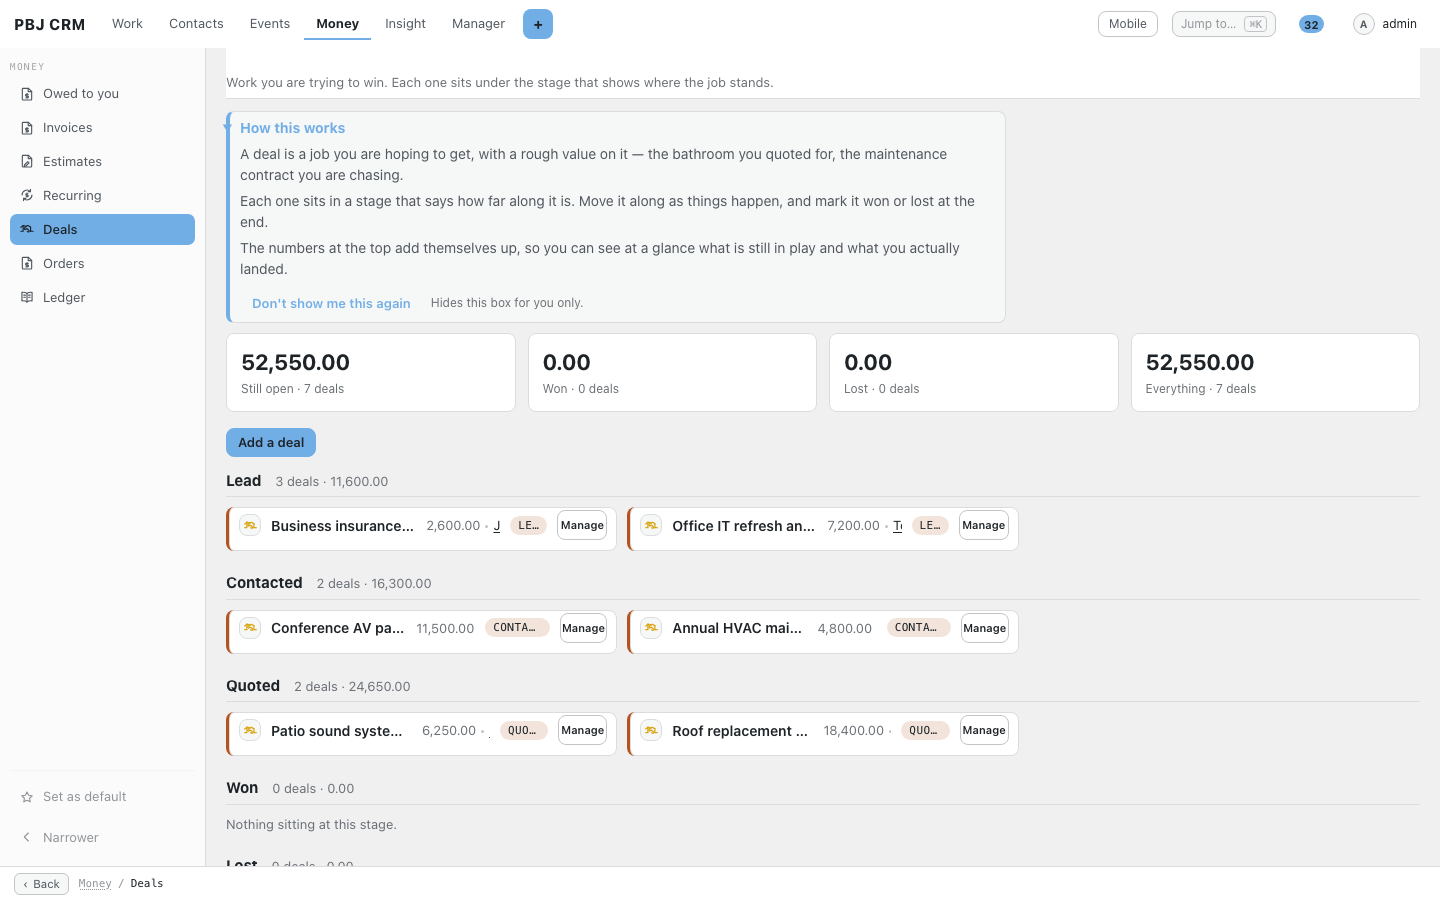Image resolution: width=1440 pixels, height=900 pixels.
Task: Click the Invoices document icon in sidebar
Action: 27,128
